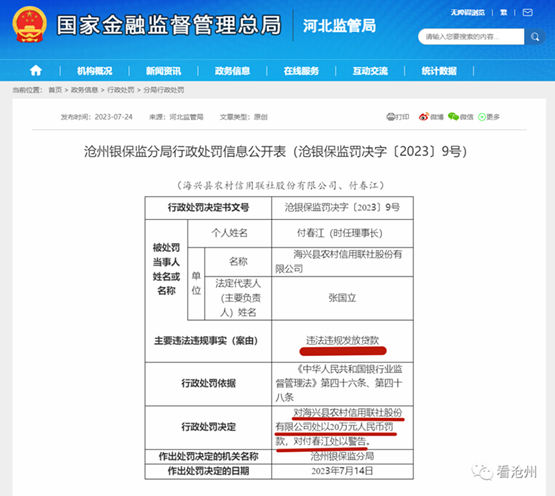Click the home icon in navigation bar
The height and width of the screenshot is (496, 555).
36,70
